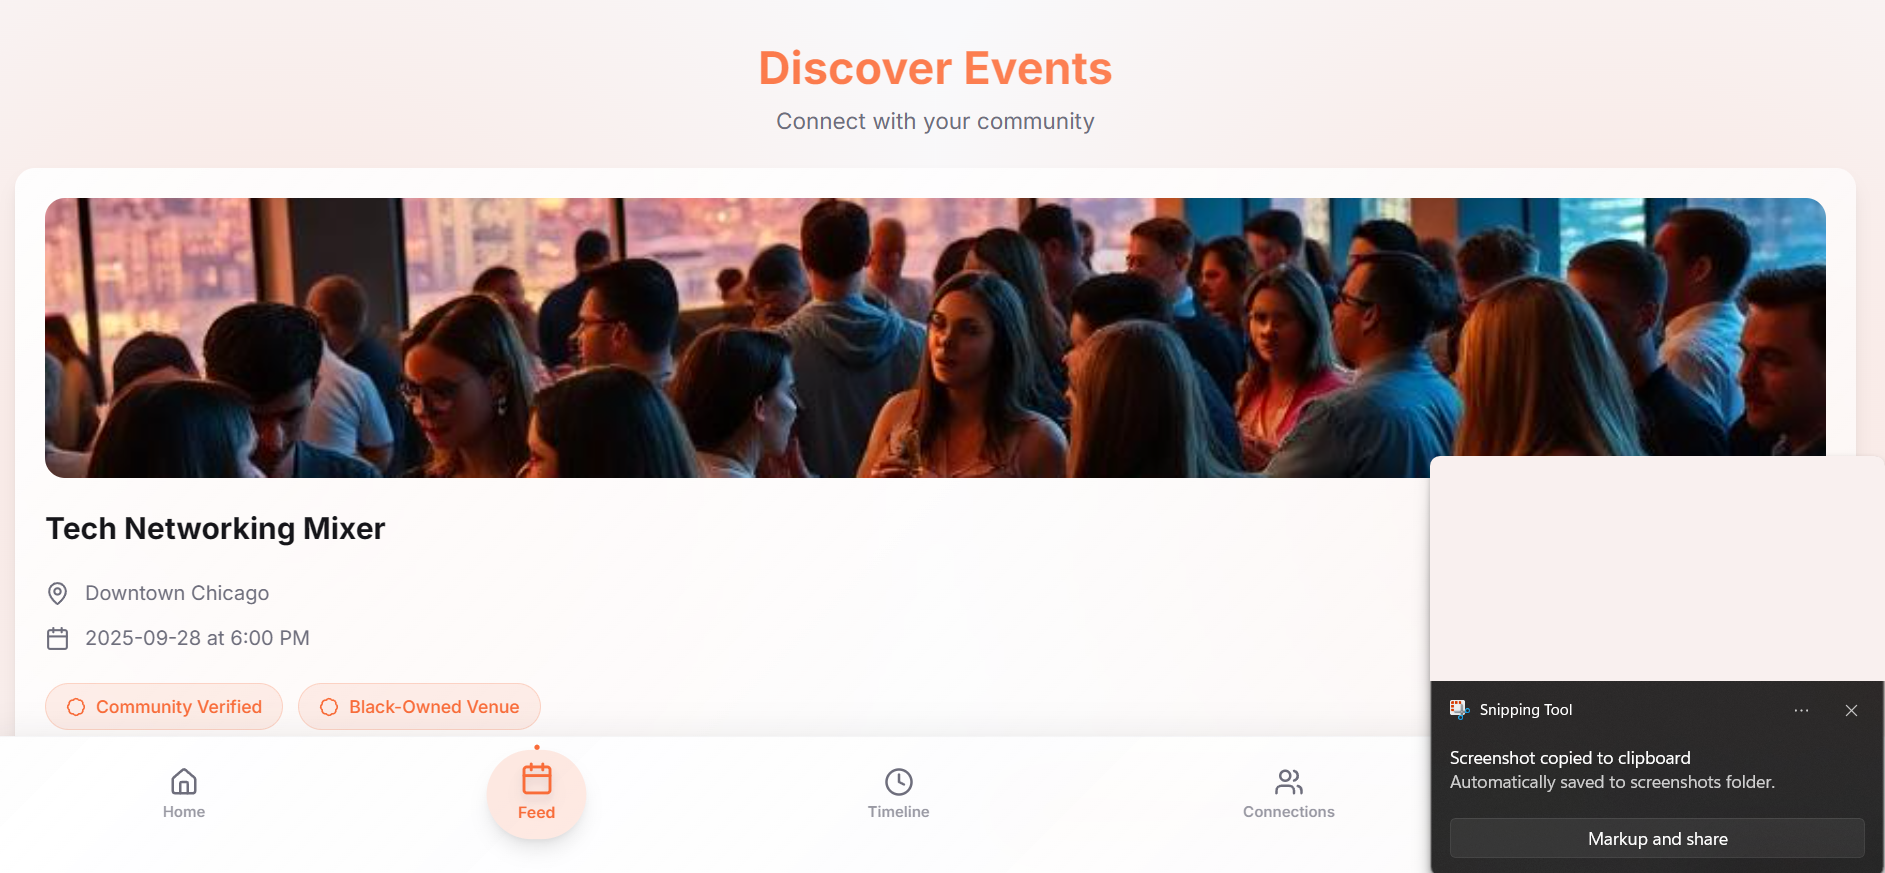Open Snipping Tool notification options ellipsis
1885x873 pixels.
pos(1801,710)
